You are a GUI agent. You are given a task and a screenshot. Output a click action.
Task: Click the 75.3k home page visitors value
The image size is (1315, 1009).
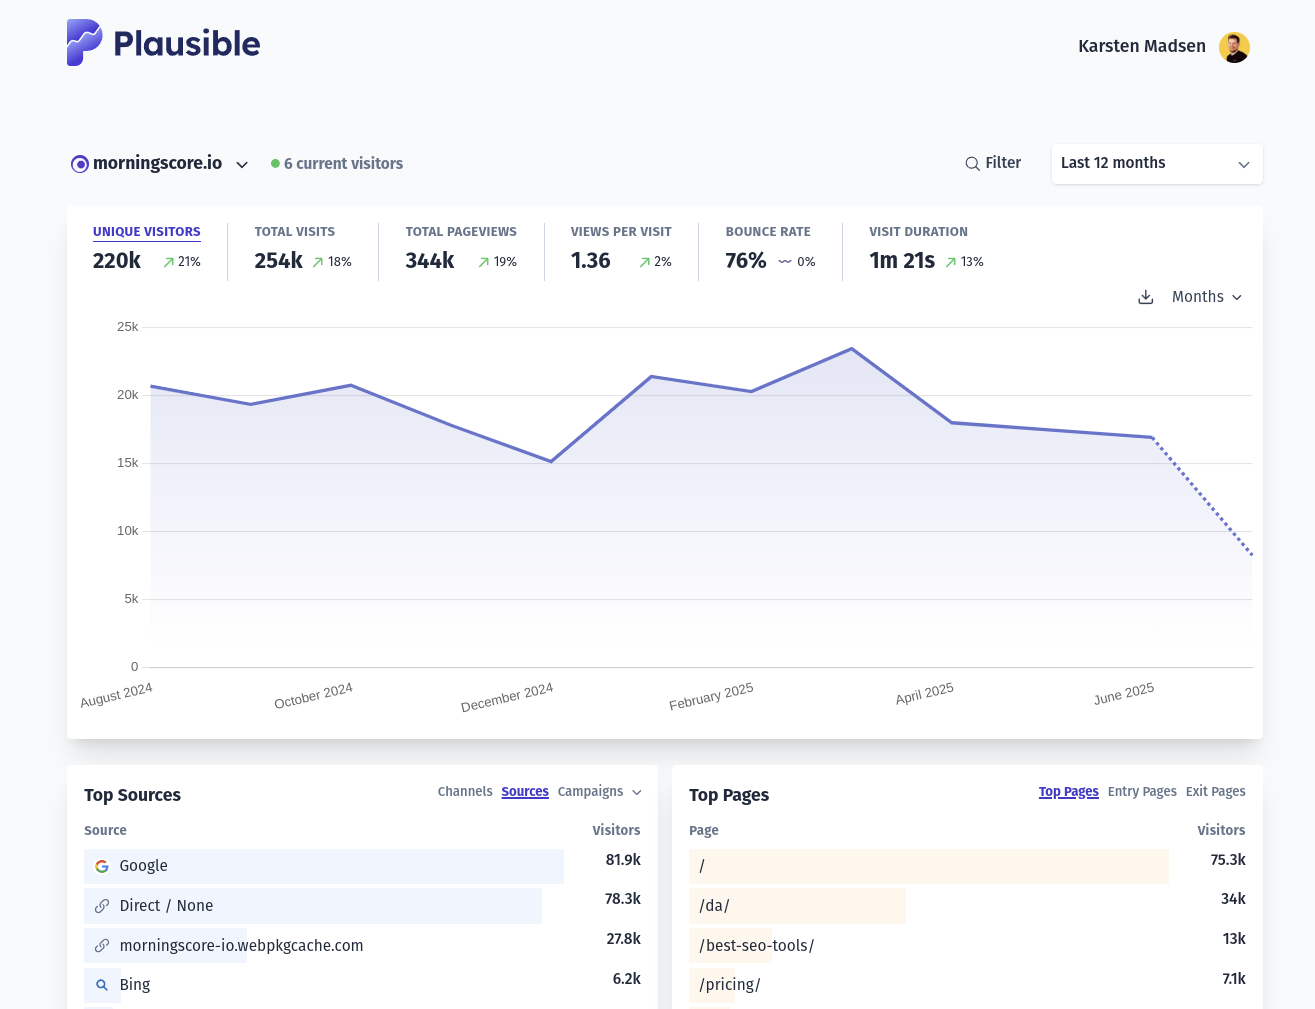[1228, 860]
